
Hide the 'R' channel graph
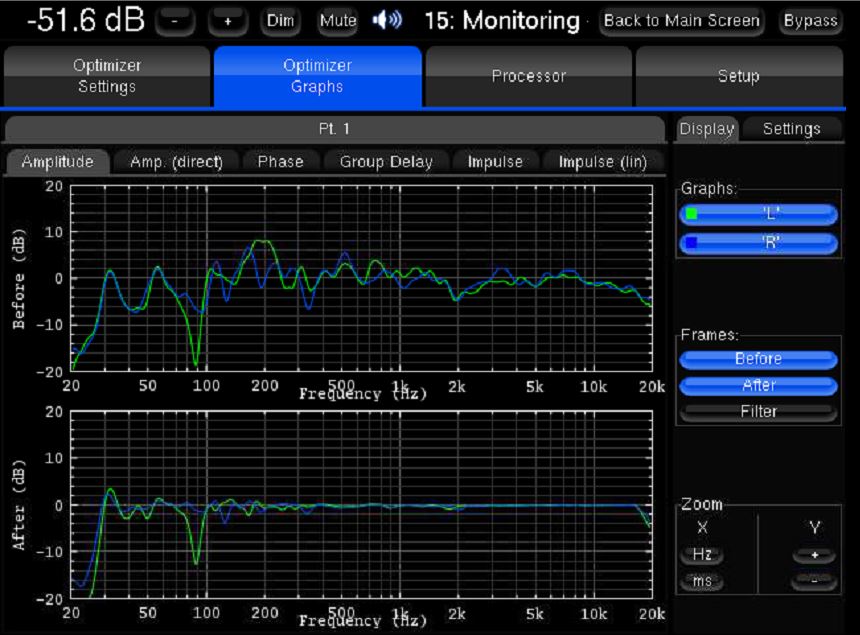(x=757, y=242)
